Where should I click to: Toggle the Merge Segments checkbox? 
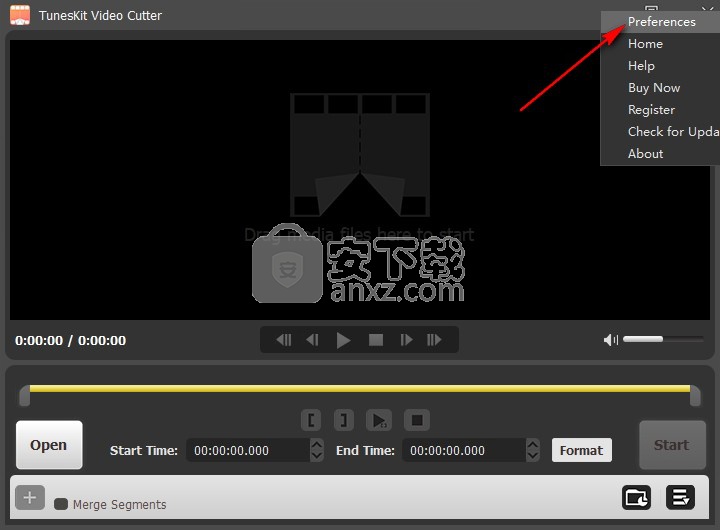tap(61, 504)
